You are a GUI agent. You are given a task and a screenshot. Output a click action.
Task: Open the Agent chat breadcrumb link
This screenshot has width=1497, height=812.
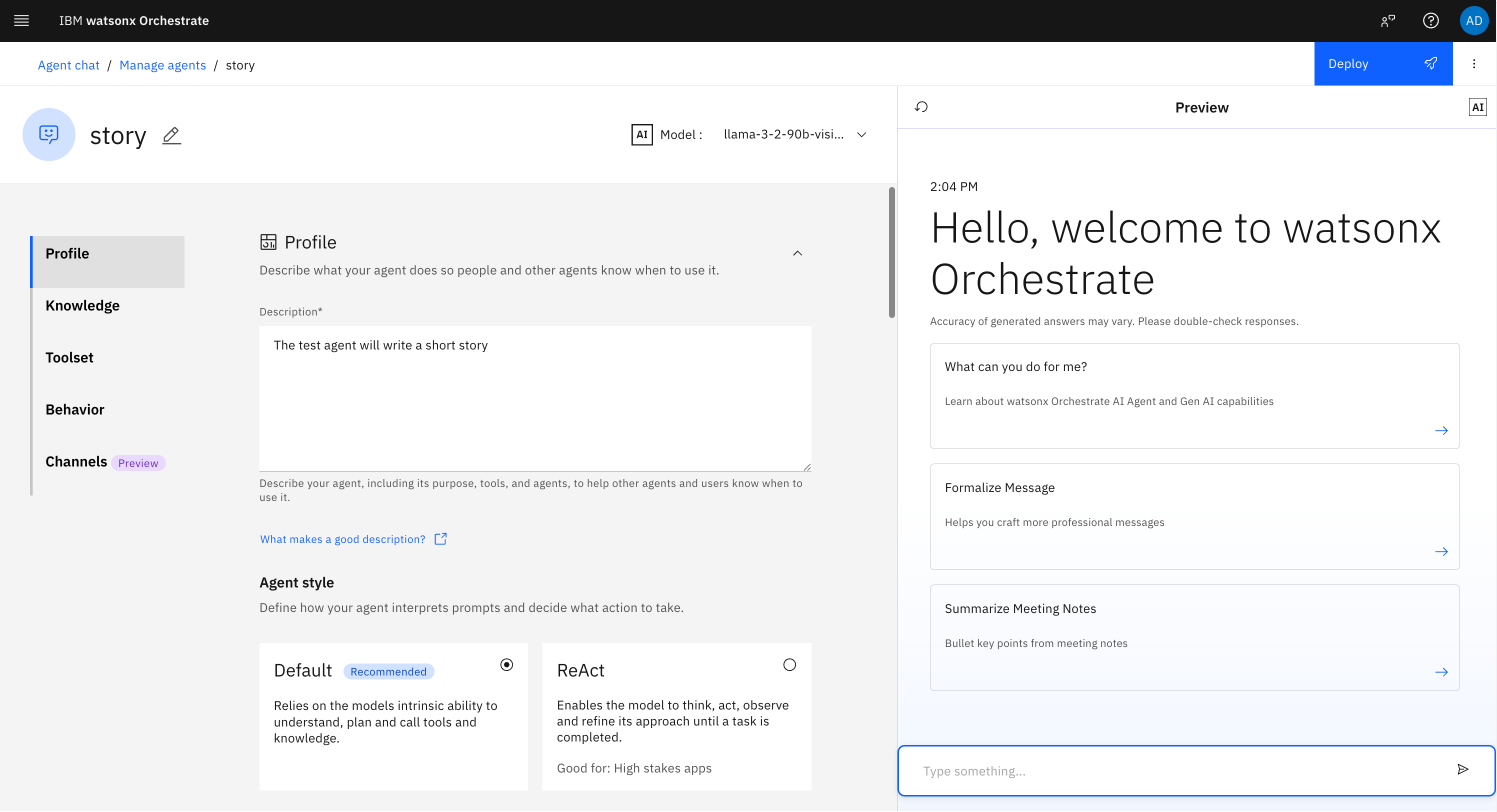point(69,65)
